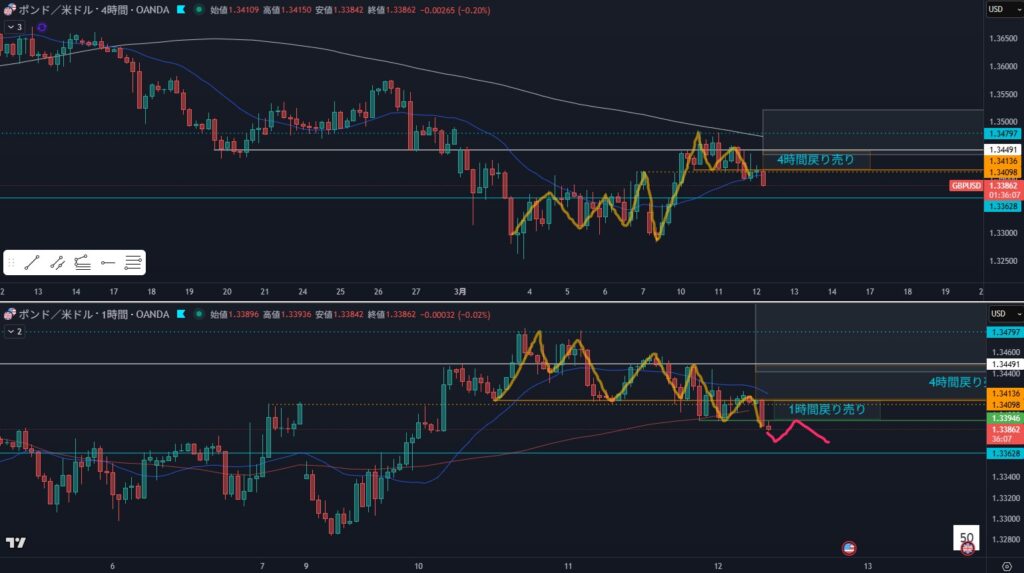Viewport: 1024px width, 573px height.
Task: Click the 1.34797 price label on the upper price axis
Action: coord(1001,133)
